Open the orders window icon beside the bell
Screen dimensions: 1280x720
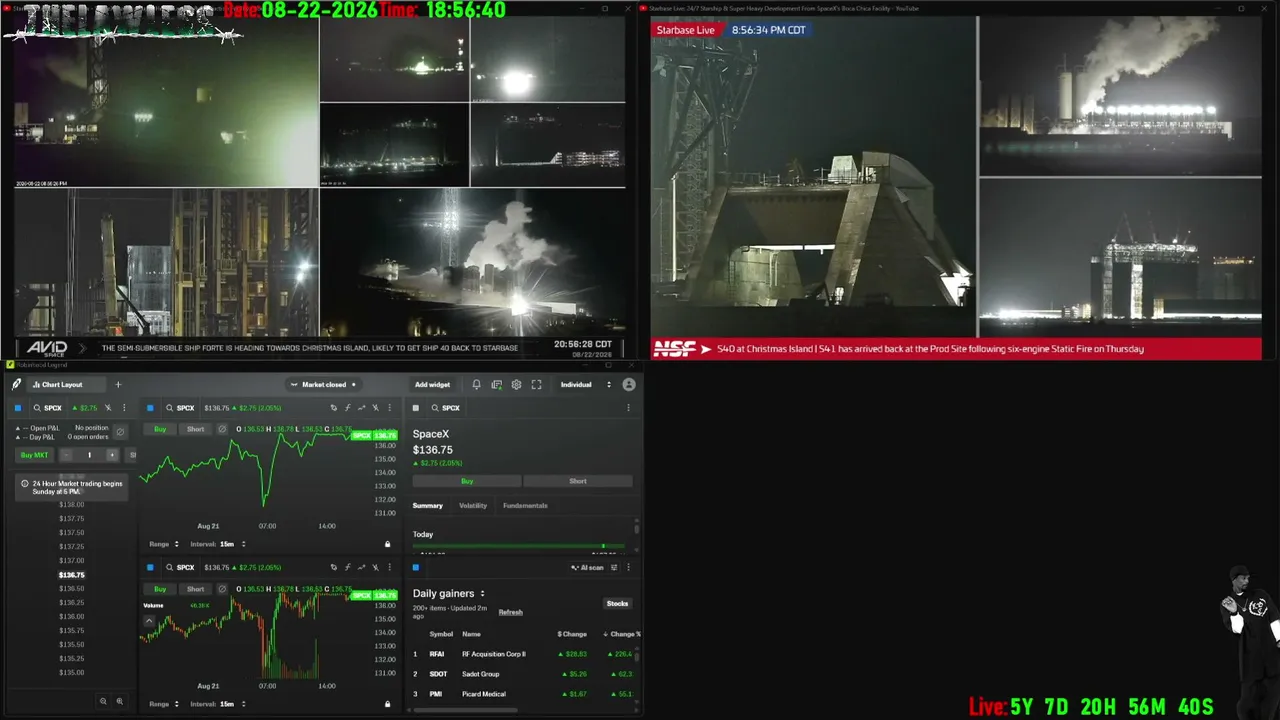pos(496,384)
